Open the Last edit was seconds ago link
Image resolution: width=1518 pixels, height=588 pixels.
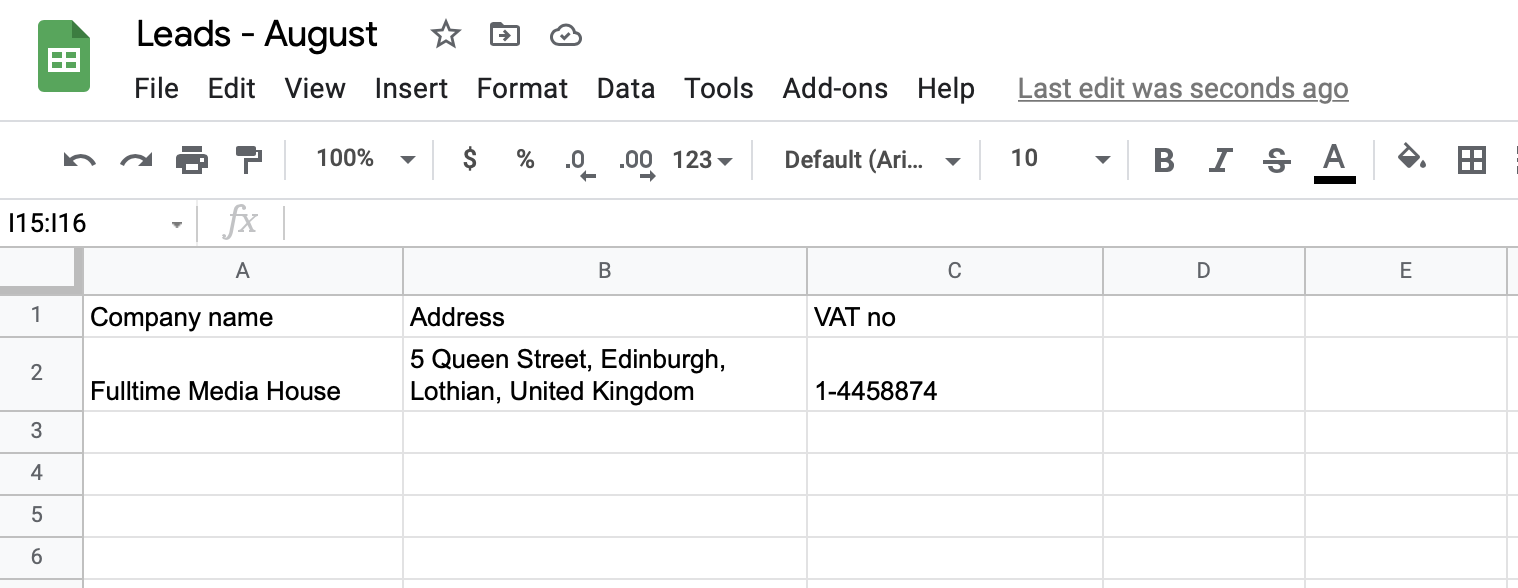[x=1183, y=88]
